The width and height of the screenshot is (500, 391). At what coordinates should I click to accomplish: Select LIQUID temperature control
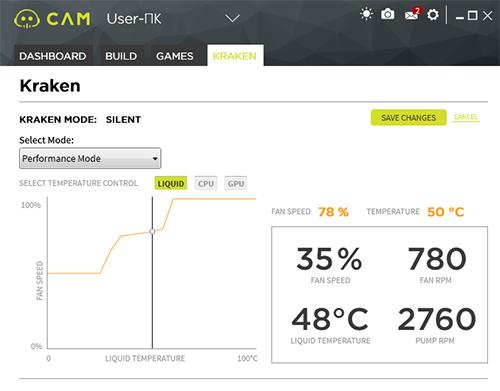(171, 183)
